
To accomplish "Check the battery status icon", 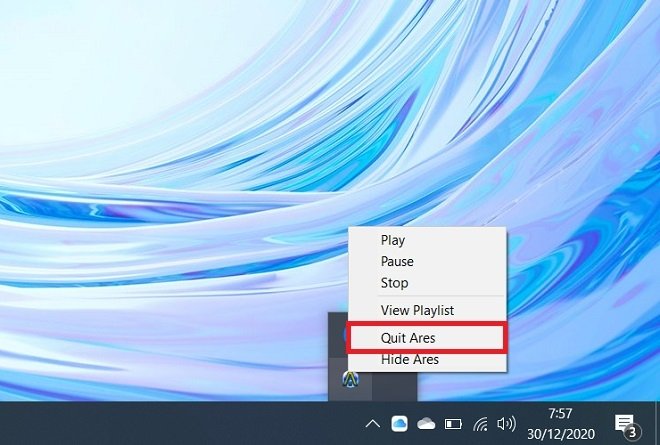I will click(453, 424).
